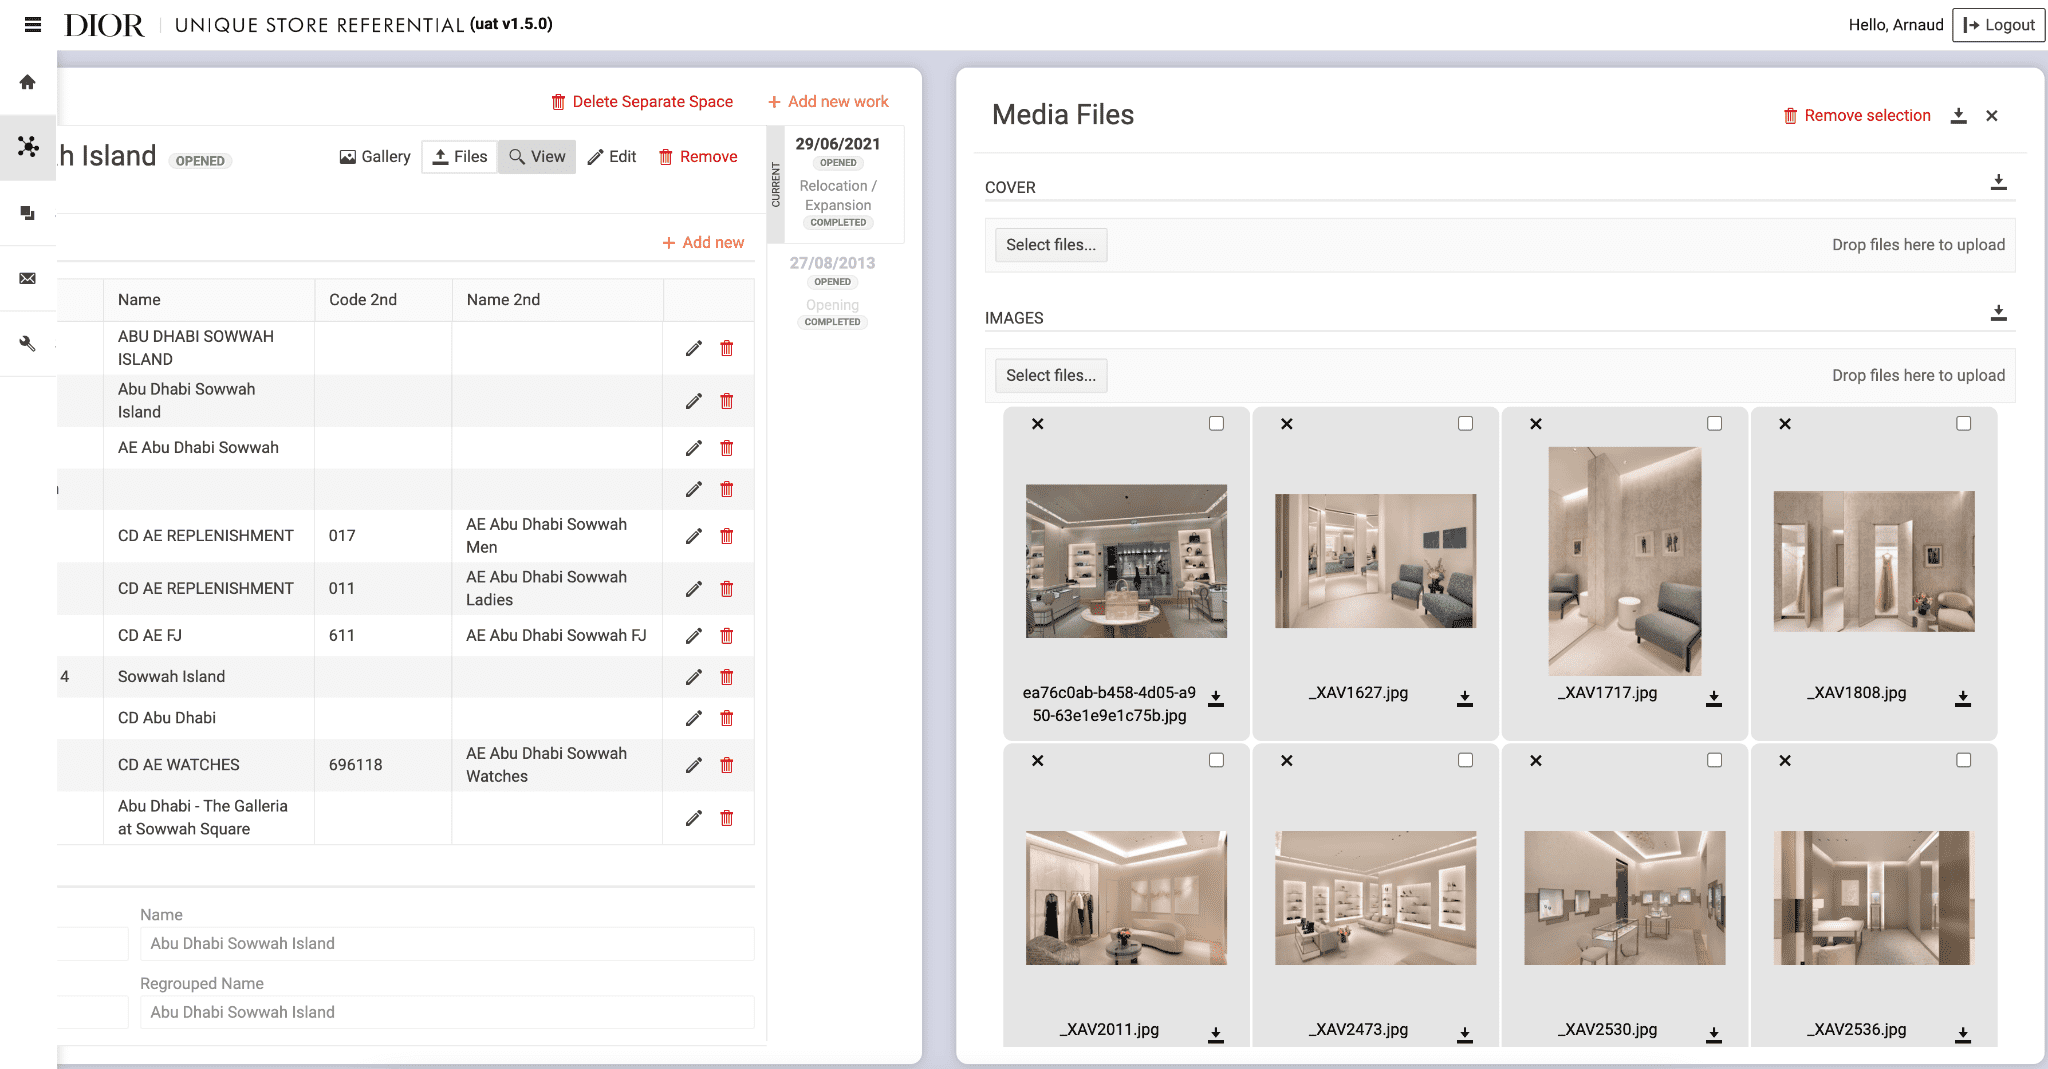Click Add new work link
The width and height of the screenshot is (2048, 1069).
click(828, 102)
